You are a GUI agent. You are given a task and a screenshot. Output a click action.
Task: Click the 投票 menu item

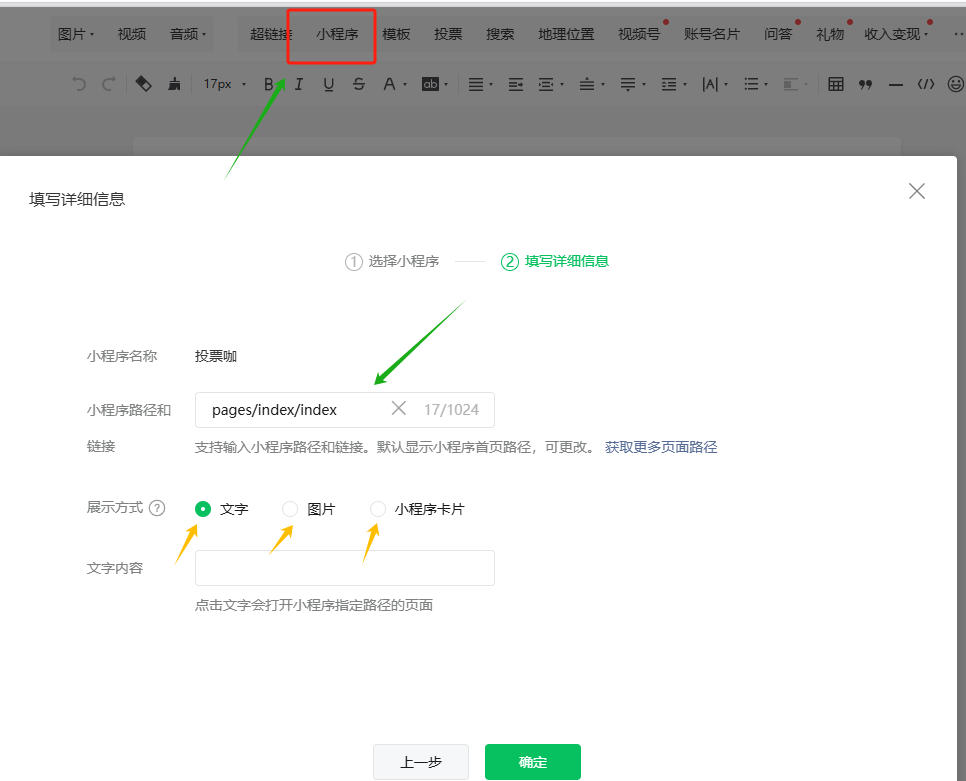448,34
